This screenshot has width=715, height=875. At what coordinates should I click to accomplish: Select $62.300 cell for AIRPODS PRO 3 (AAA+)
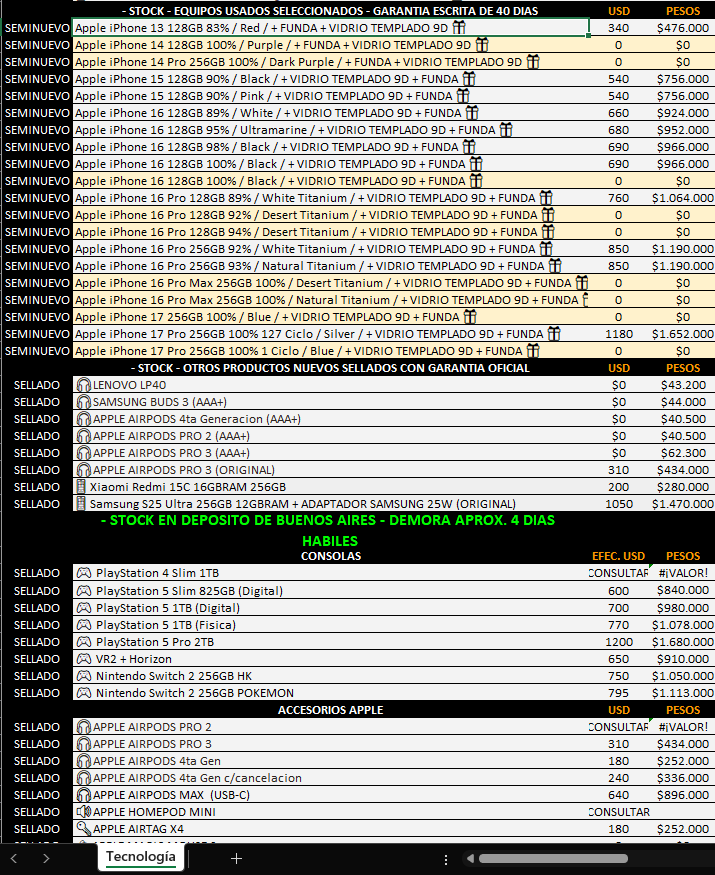coord(682,453)
